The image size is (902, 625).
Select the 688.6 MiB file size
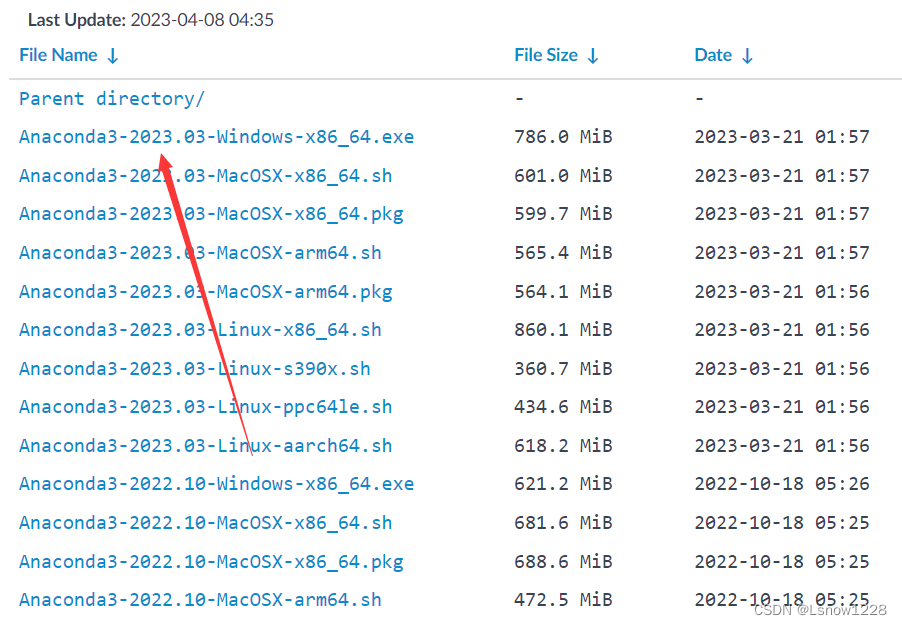coord(563,561)
